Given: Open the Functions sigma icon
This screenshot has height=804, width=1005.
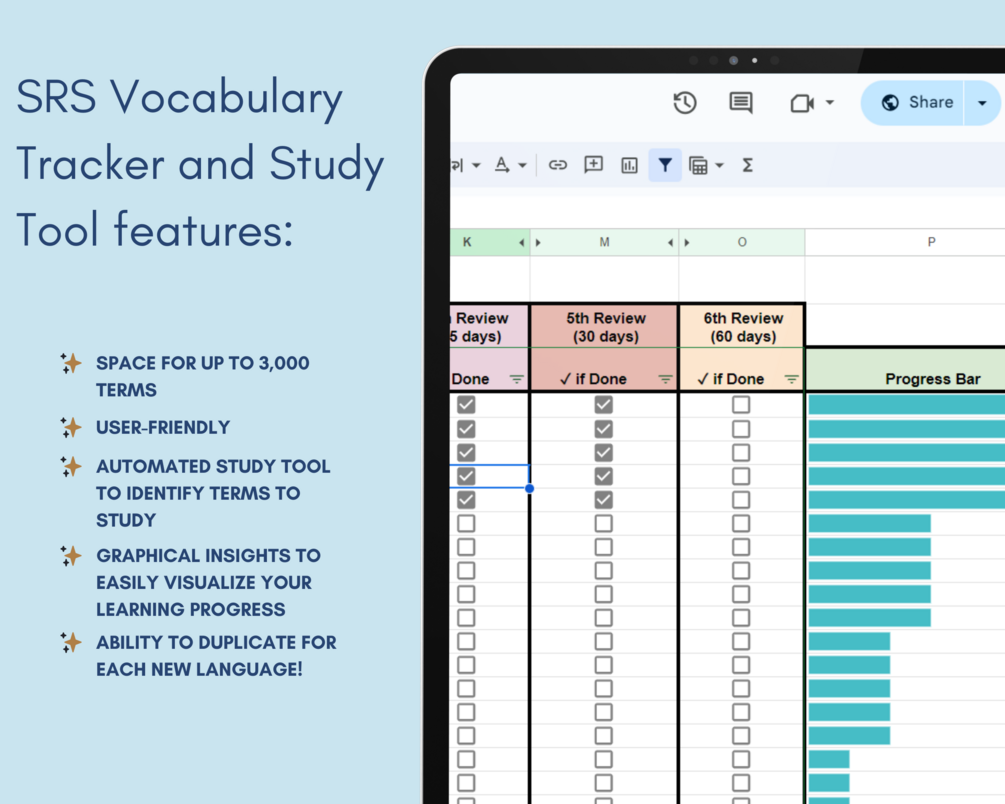Looking at the screenshot, I should pyautogui.click(x=747, y=165).
